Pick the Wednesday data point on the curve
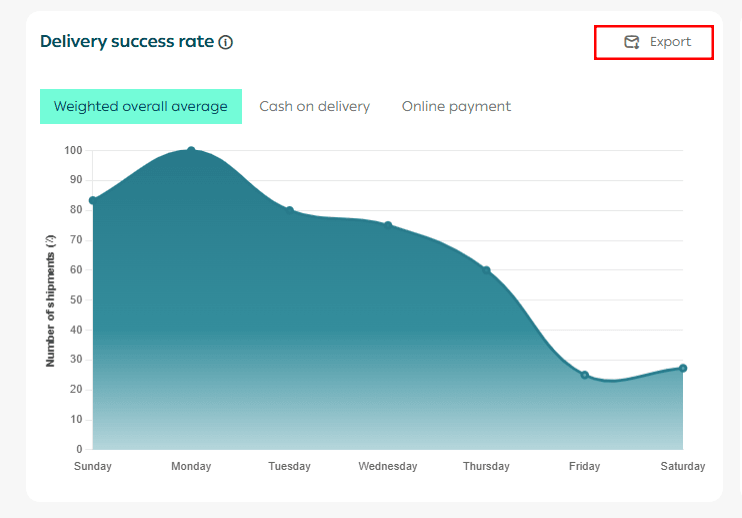Image resolution: width=742 pixels, height=518 pixels. click(x=388, y=225)
